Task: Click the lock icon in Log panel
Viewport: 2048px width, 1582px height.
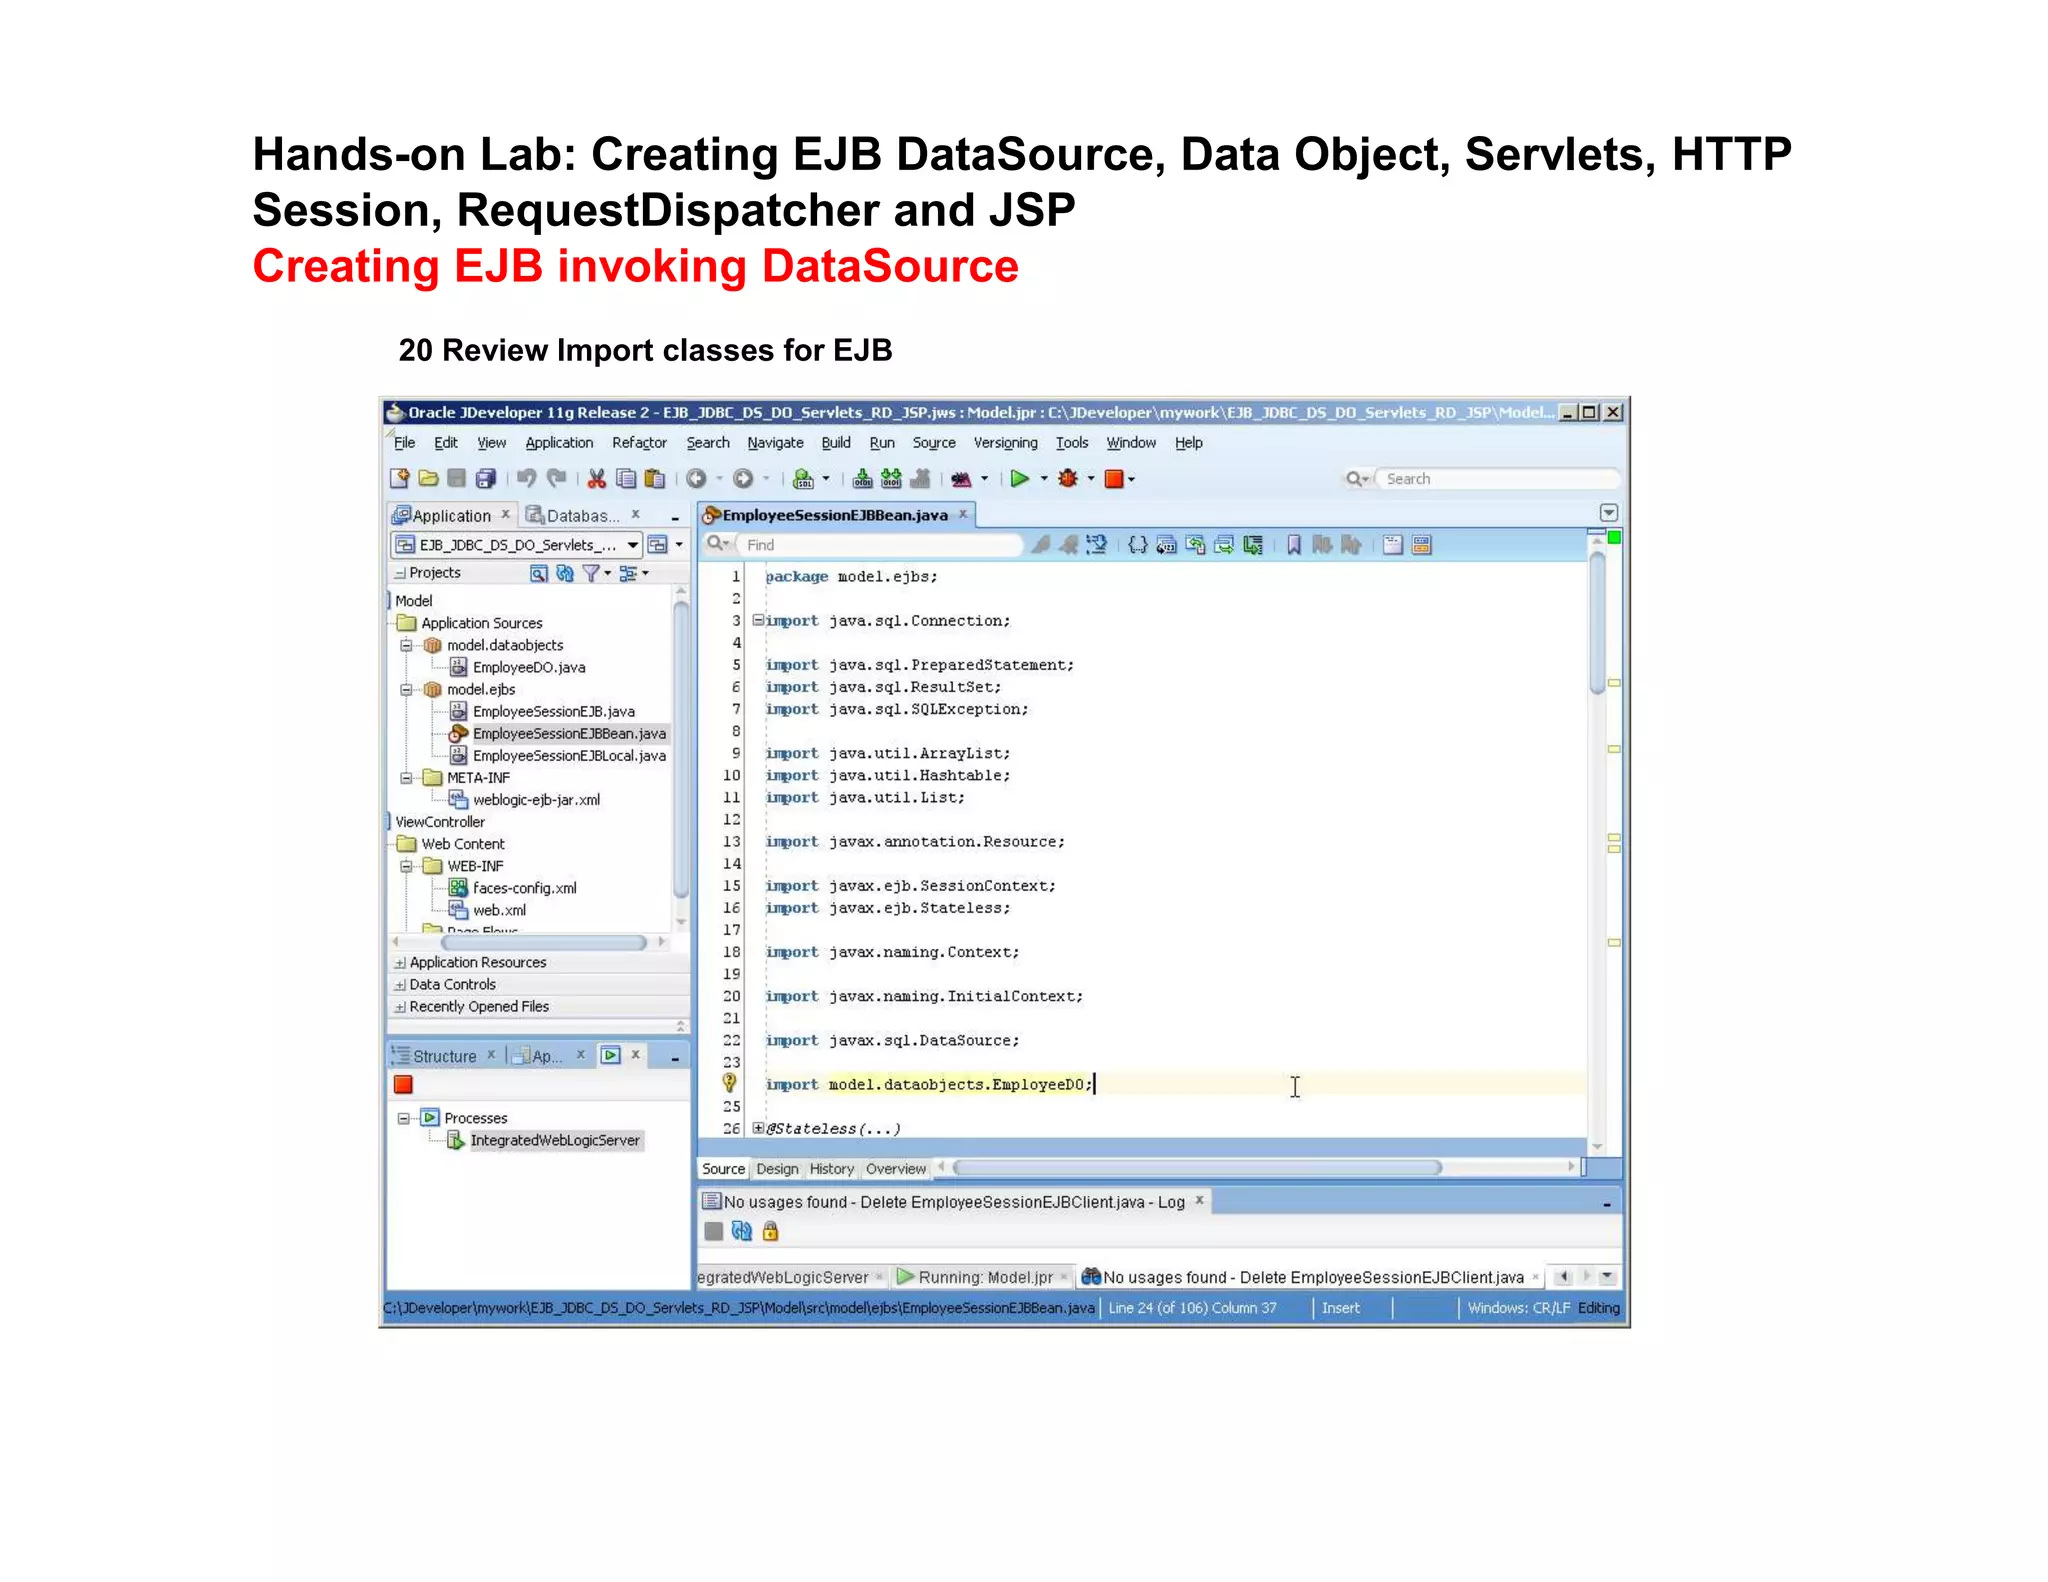Action: pos(770,1231)
